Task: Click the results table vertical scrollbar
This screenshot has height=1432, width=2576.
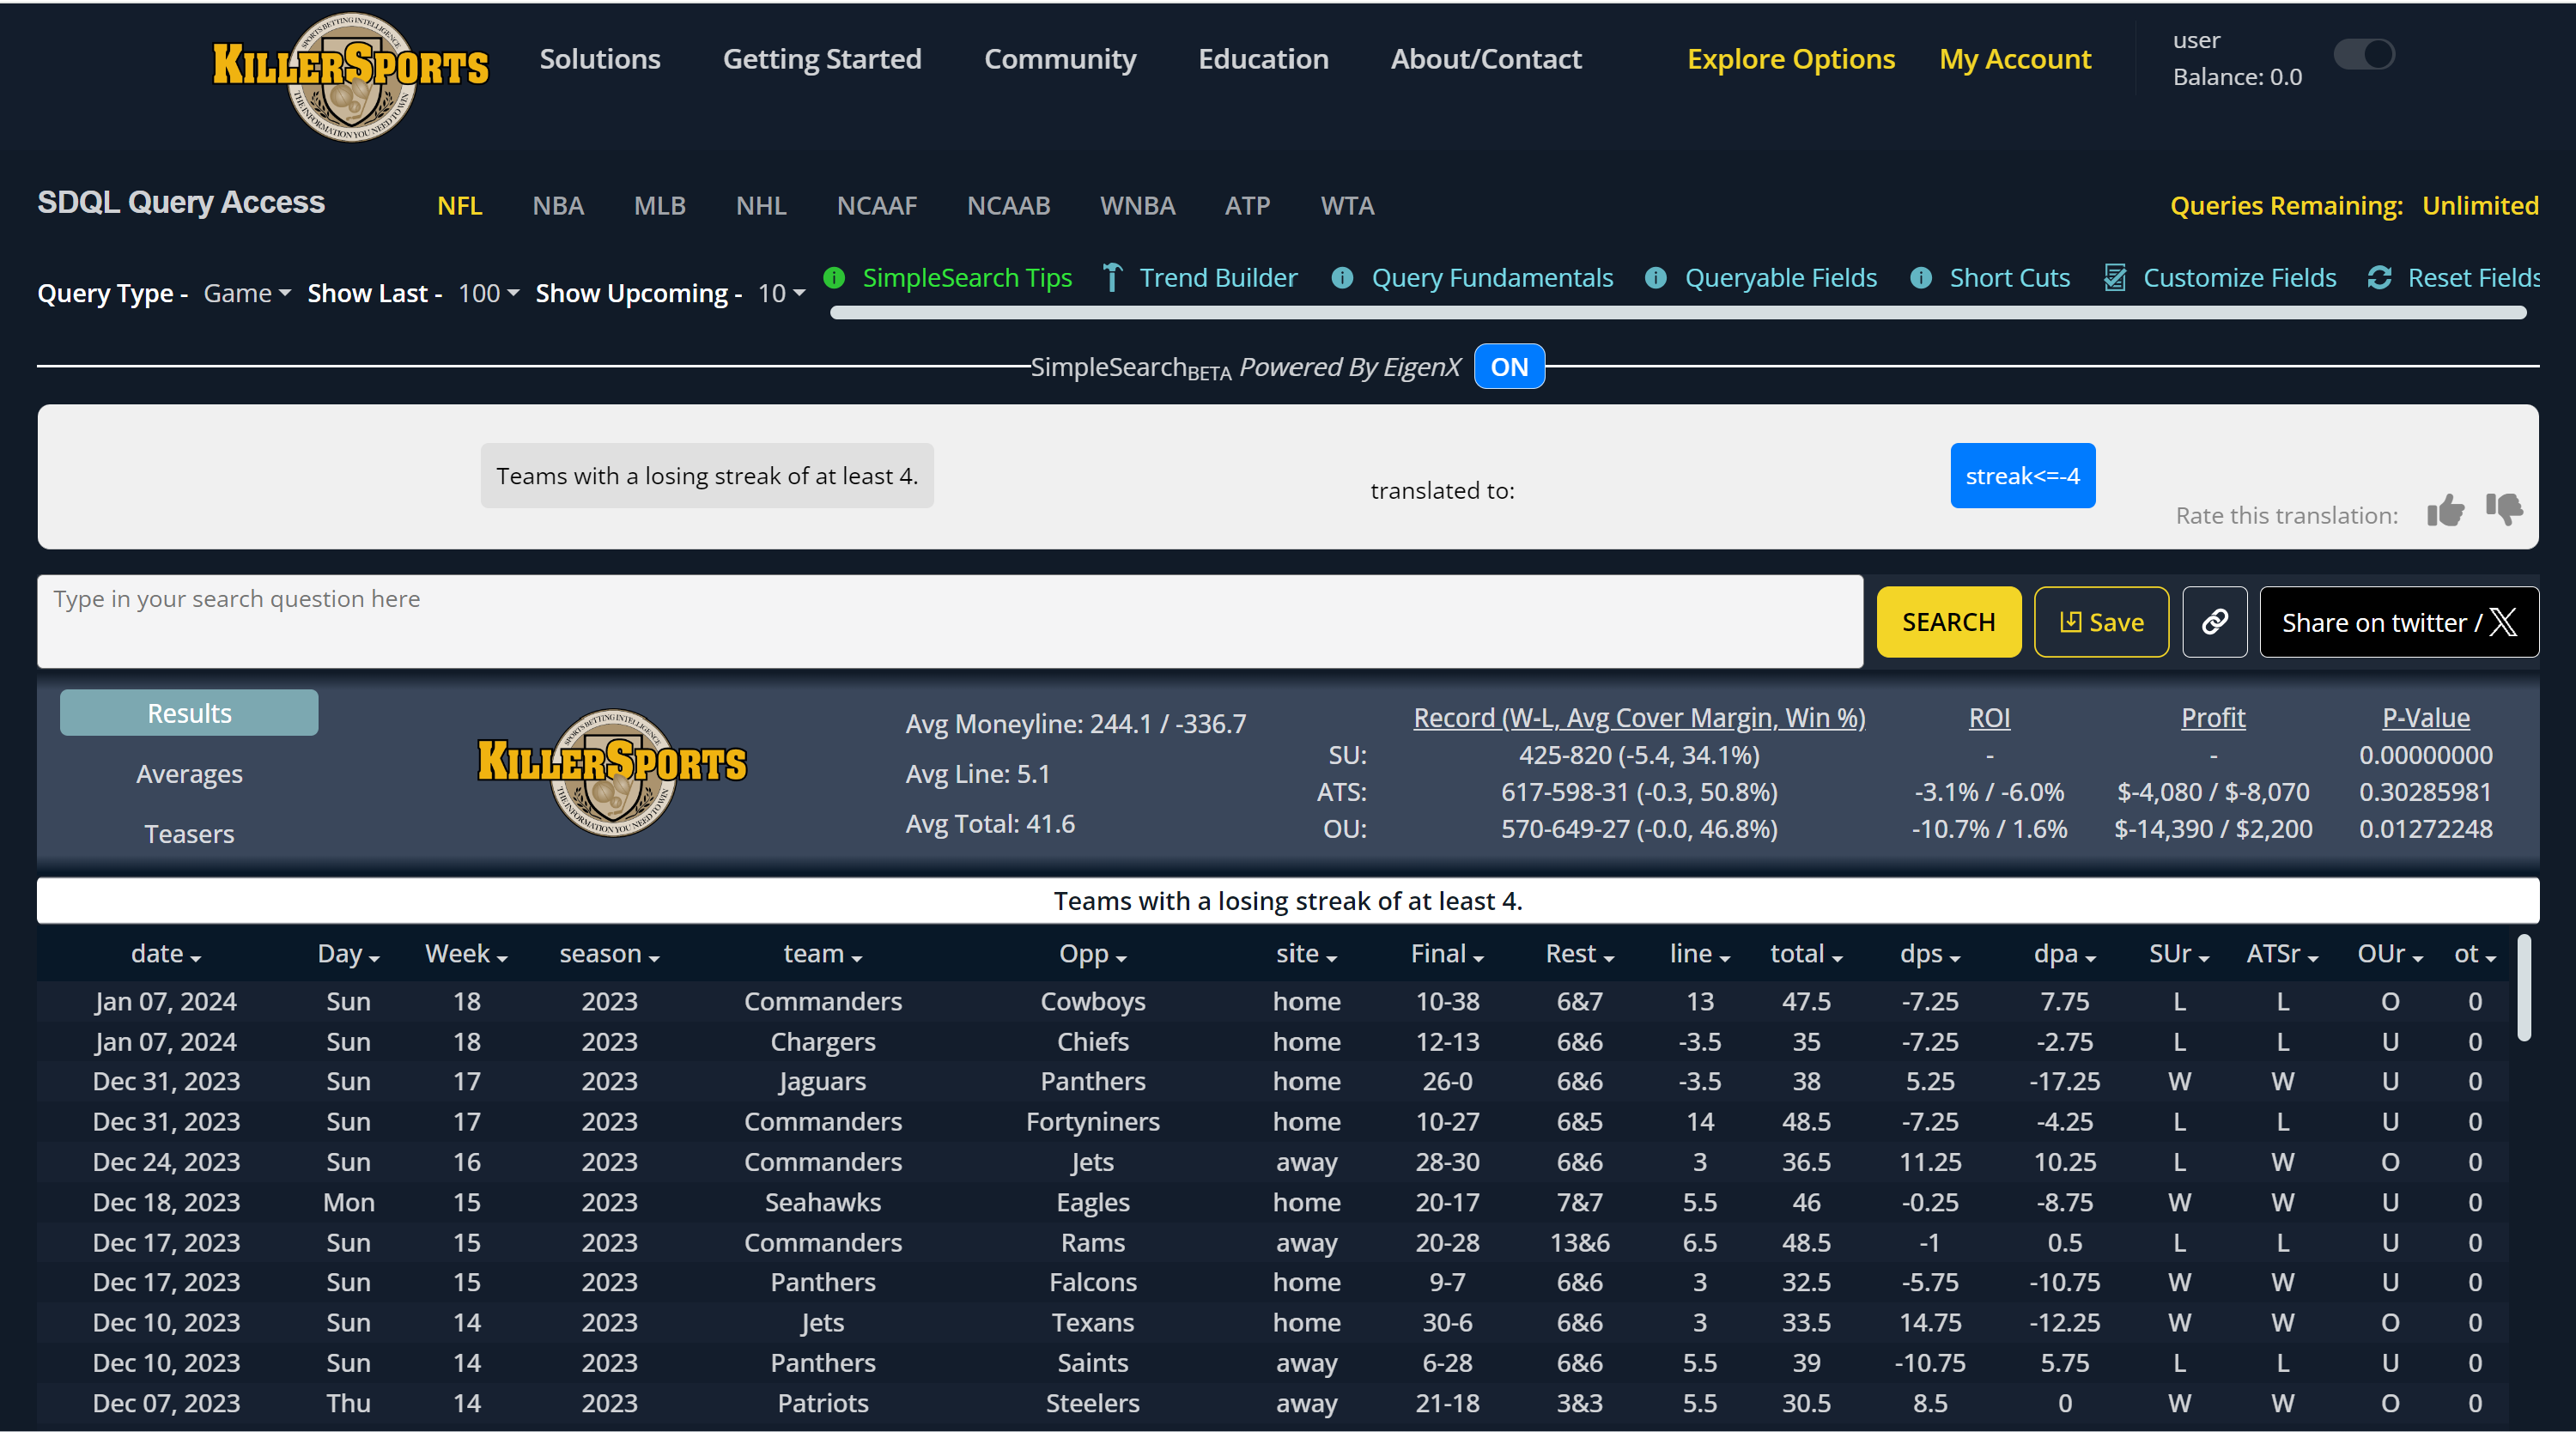Action: pyautogui.click(x=2524, y=988)
